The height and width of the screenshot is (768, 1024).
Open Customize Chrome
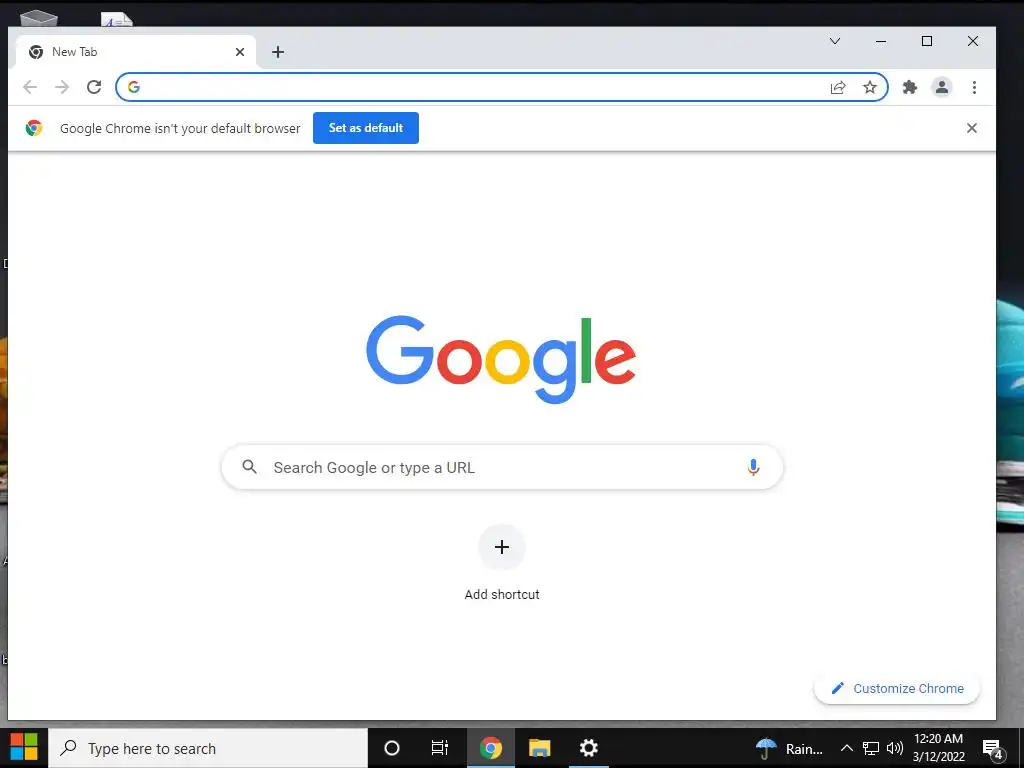897,688
